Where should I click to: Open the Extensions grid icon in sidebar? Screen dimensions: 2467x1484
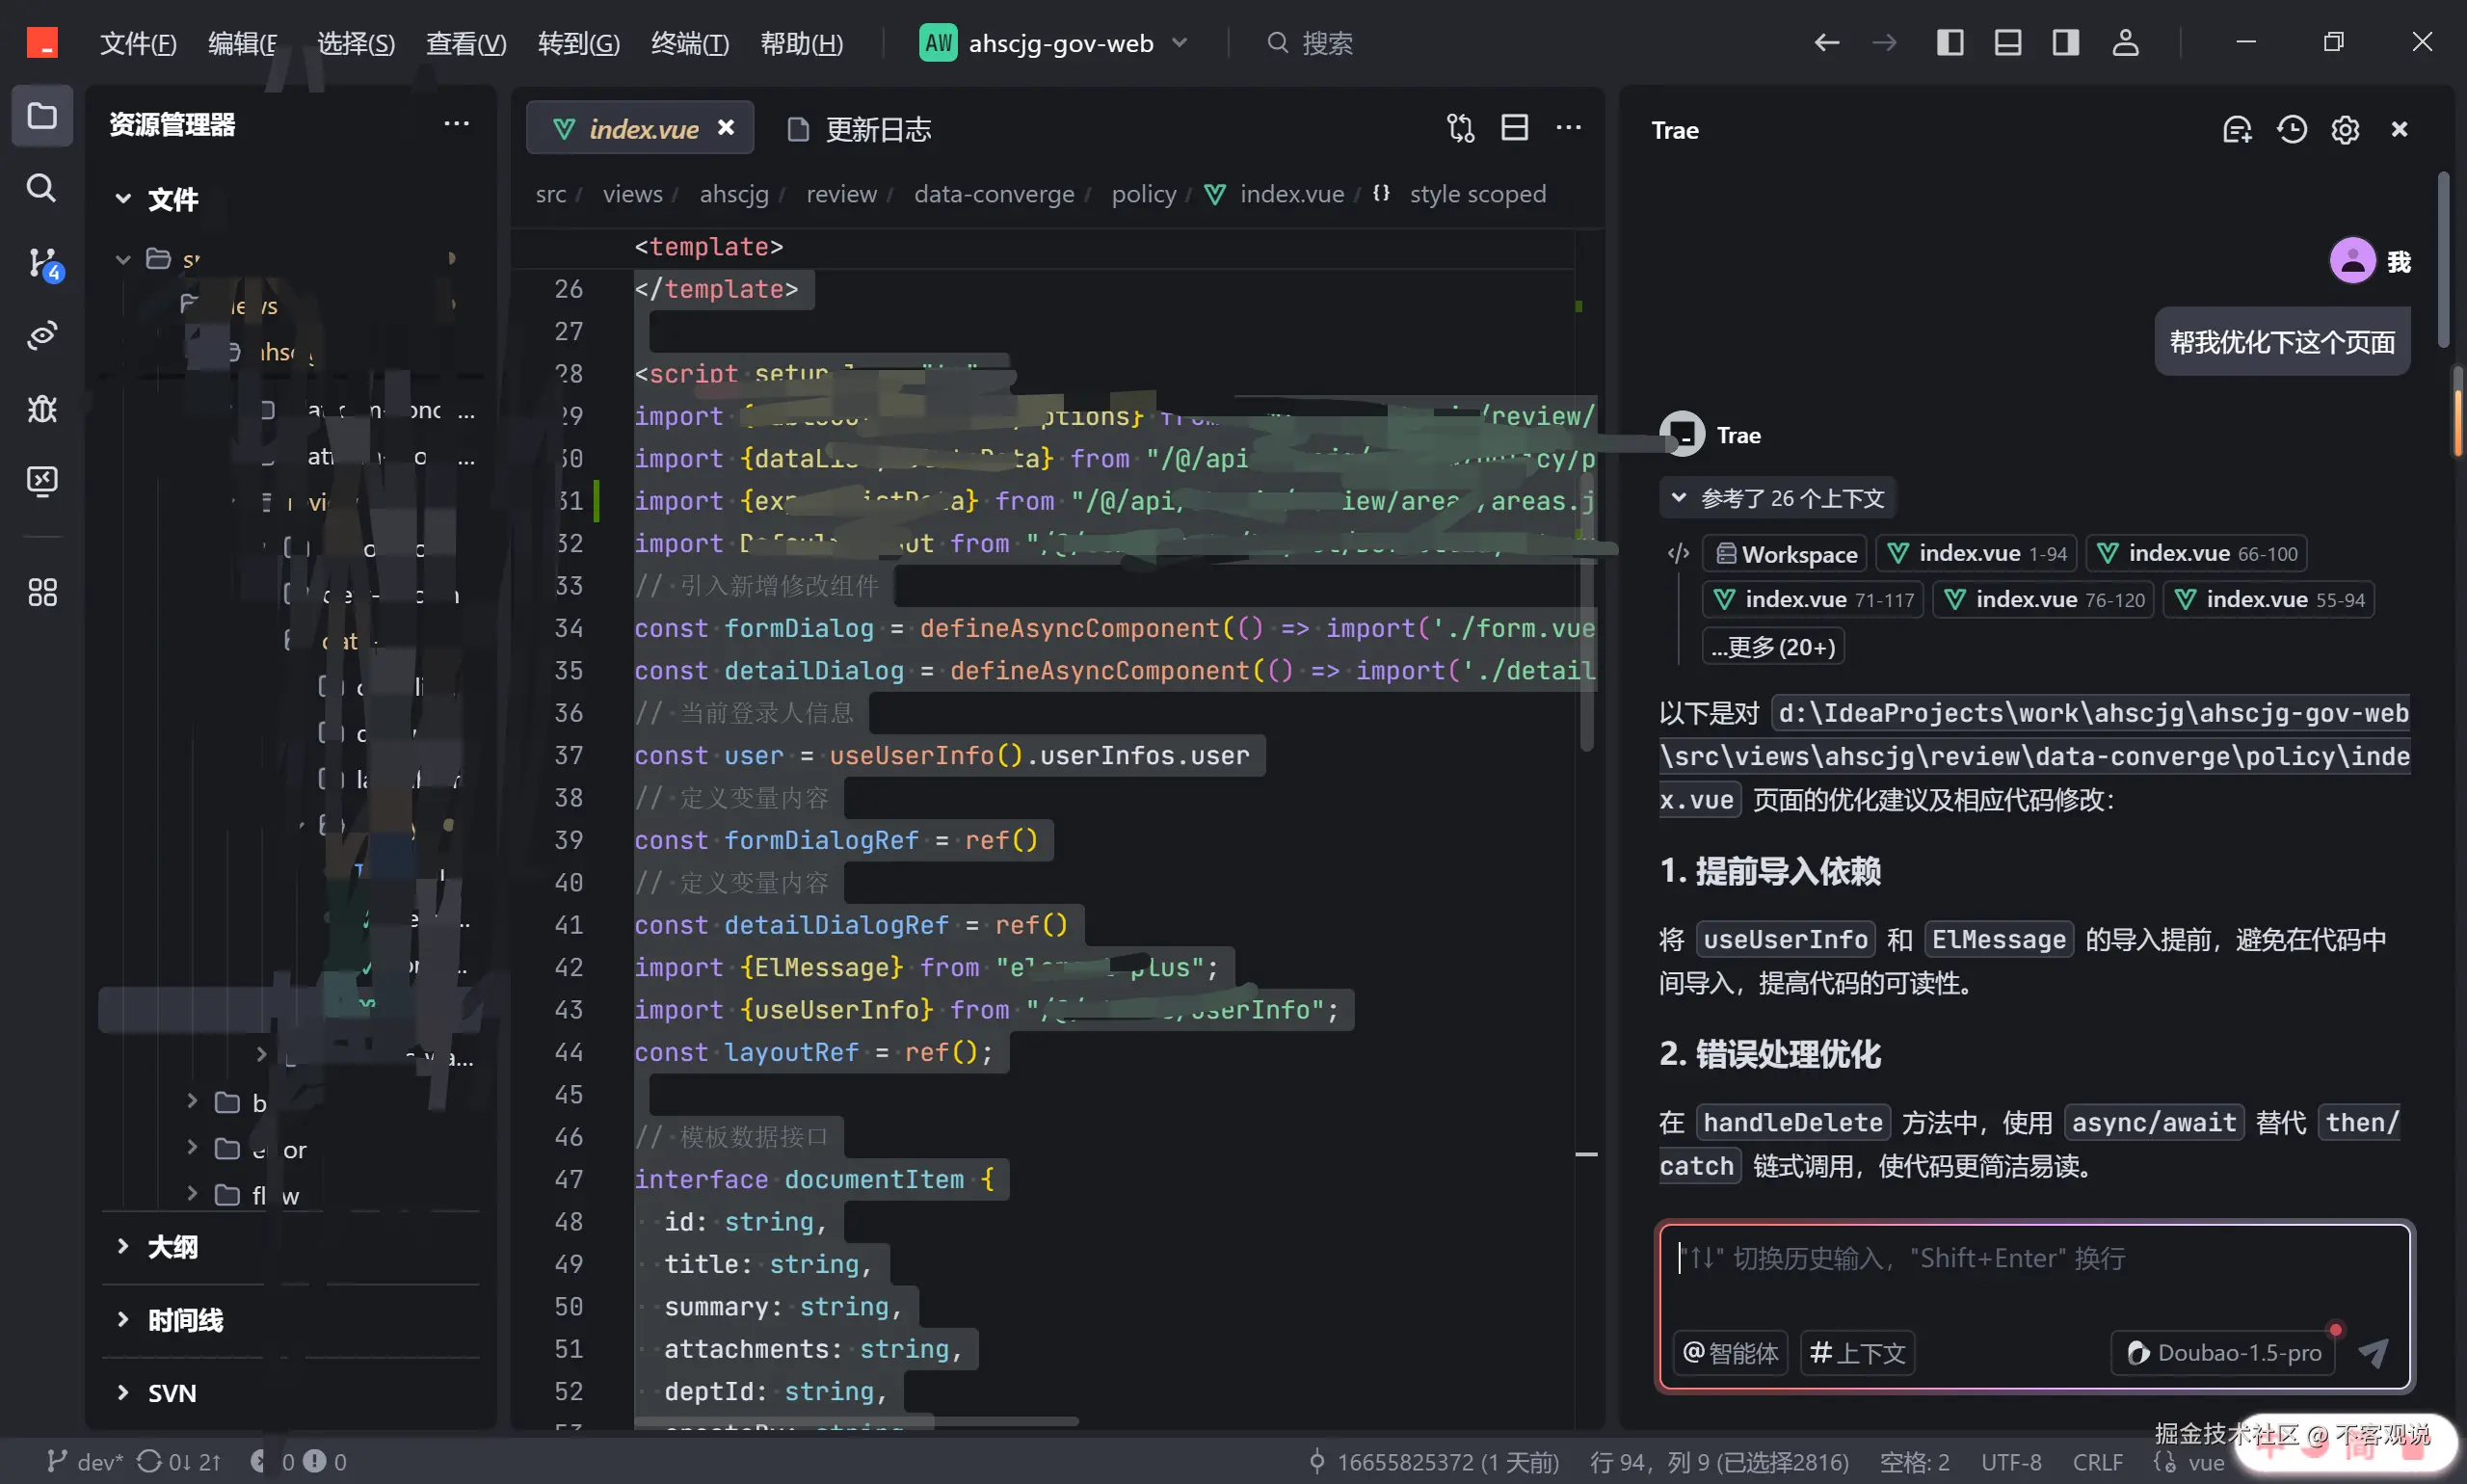42,592
